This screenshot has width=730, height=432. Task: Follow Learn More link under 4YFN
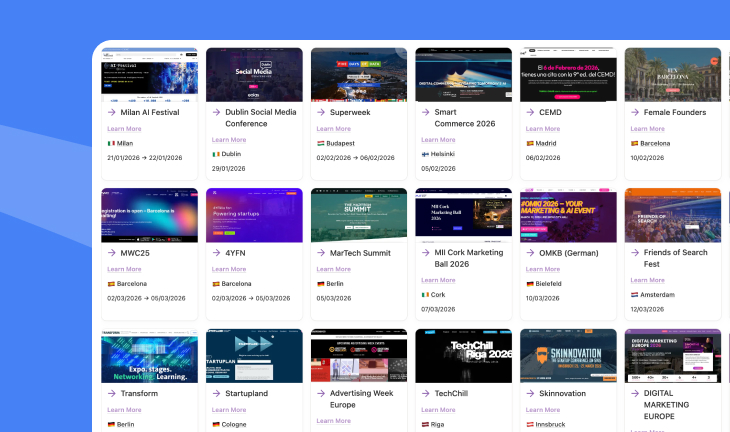229,269
